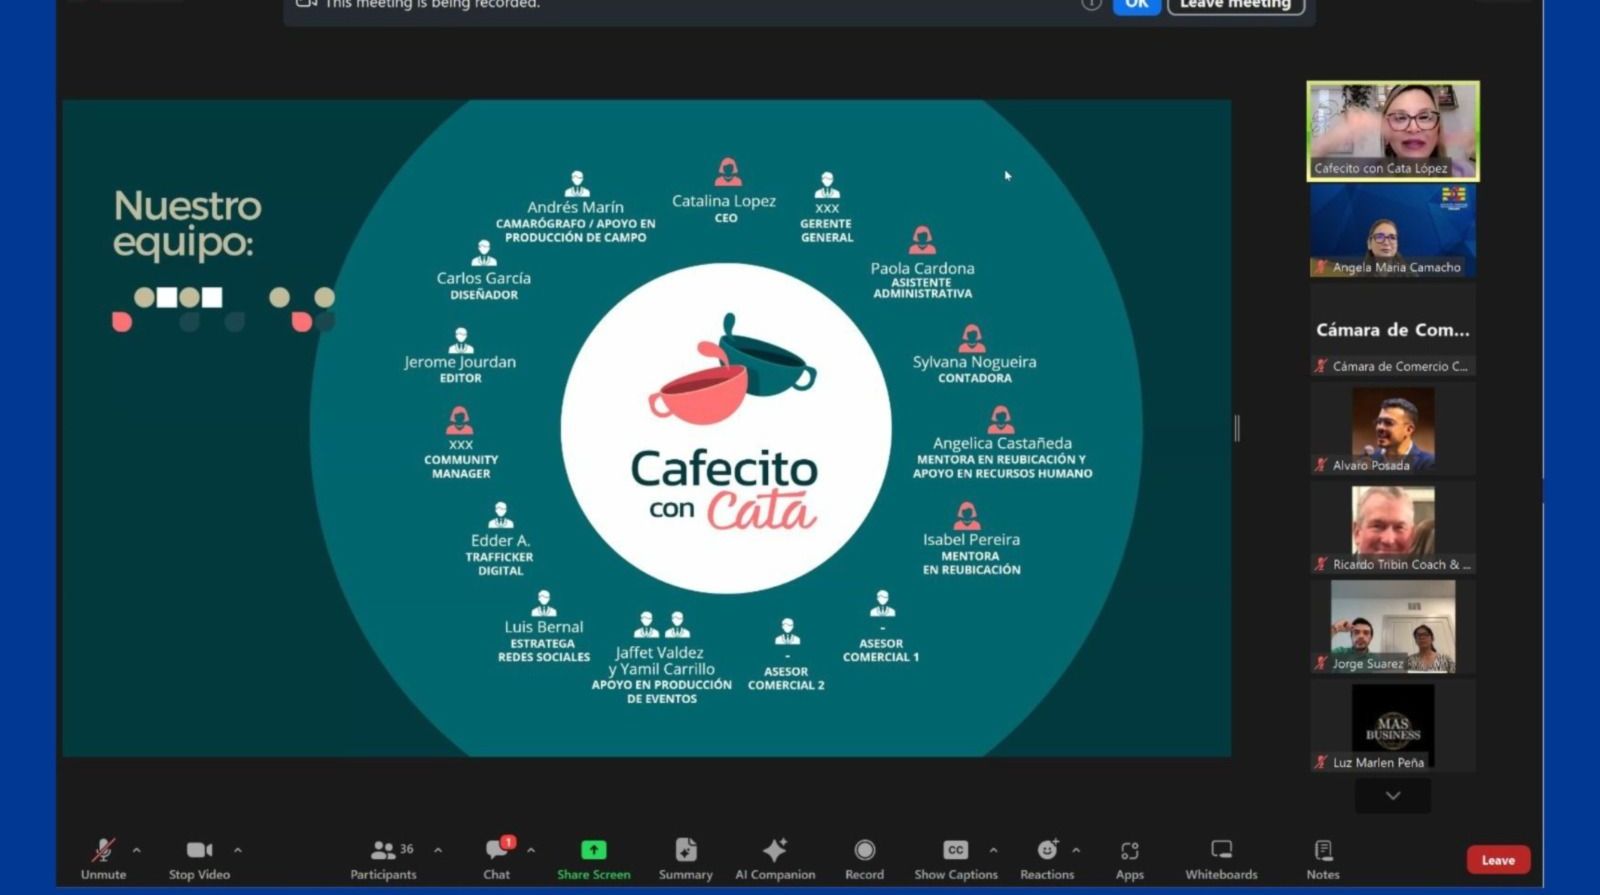Open meeting Notes
This screenshot has height=895, width=1600.
pos(1323,858)
